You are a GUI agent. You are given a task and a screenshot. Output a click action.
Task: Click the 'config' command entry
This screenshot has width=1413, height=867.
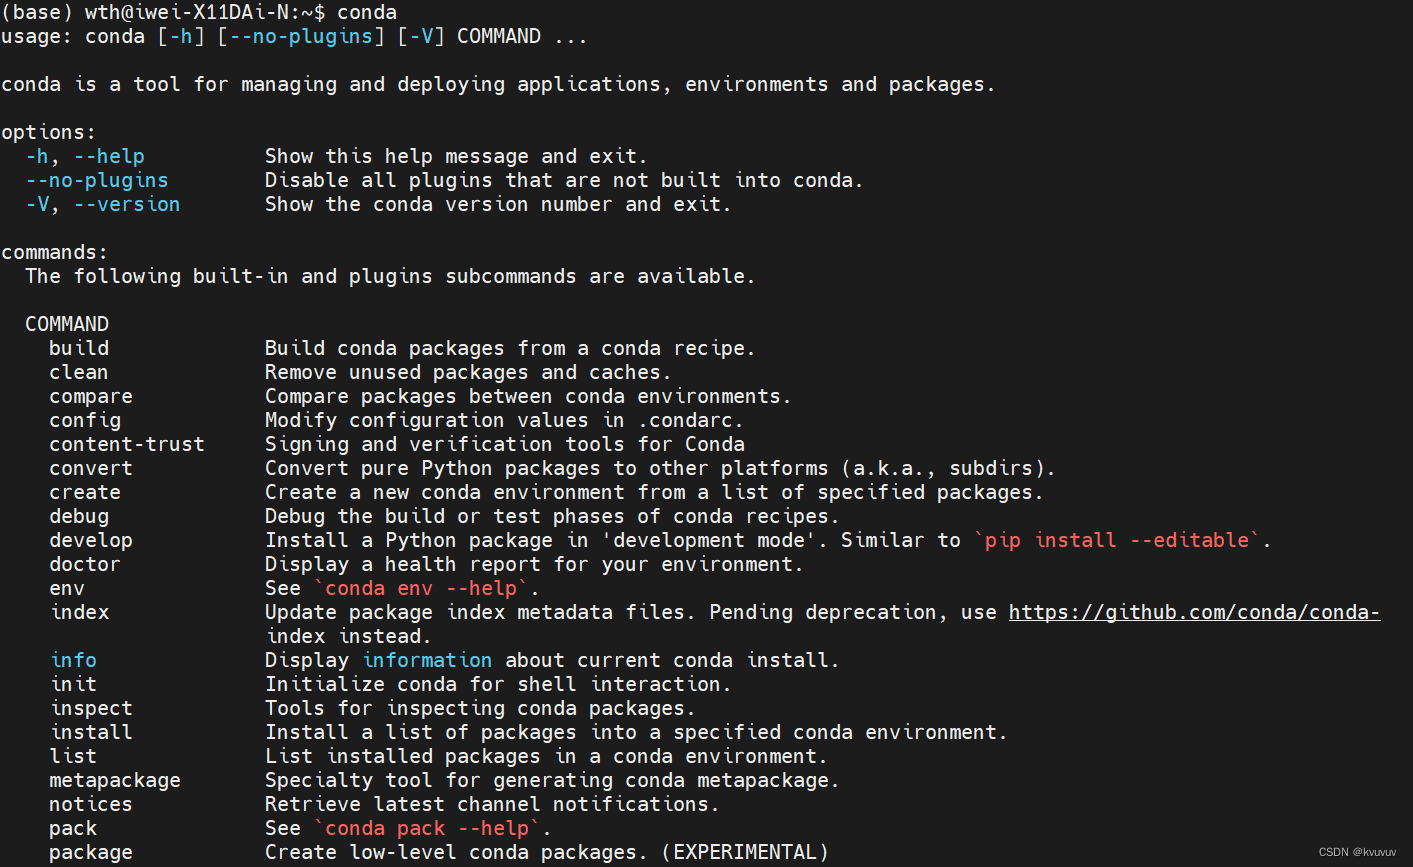[x=85, y=421]
